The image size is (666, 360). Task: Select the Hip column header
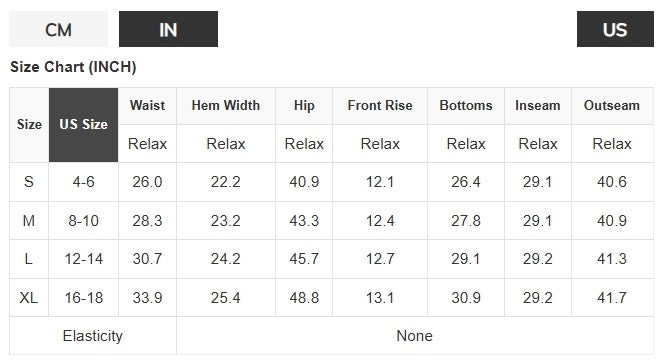coord(304,106)
